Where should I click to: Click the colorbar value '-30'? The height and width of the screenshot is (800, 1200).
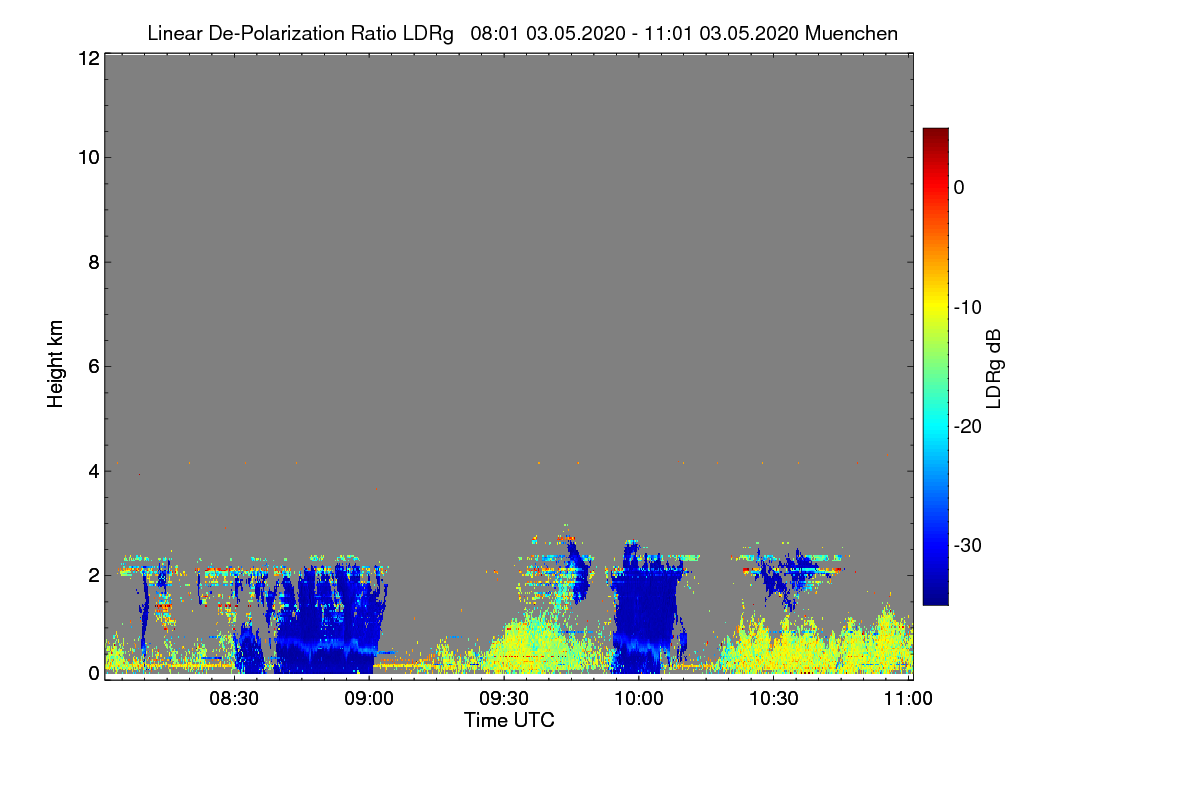pyautogui.click(x=968, y=546)
